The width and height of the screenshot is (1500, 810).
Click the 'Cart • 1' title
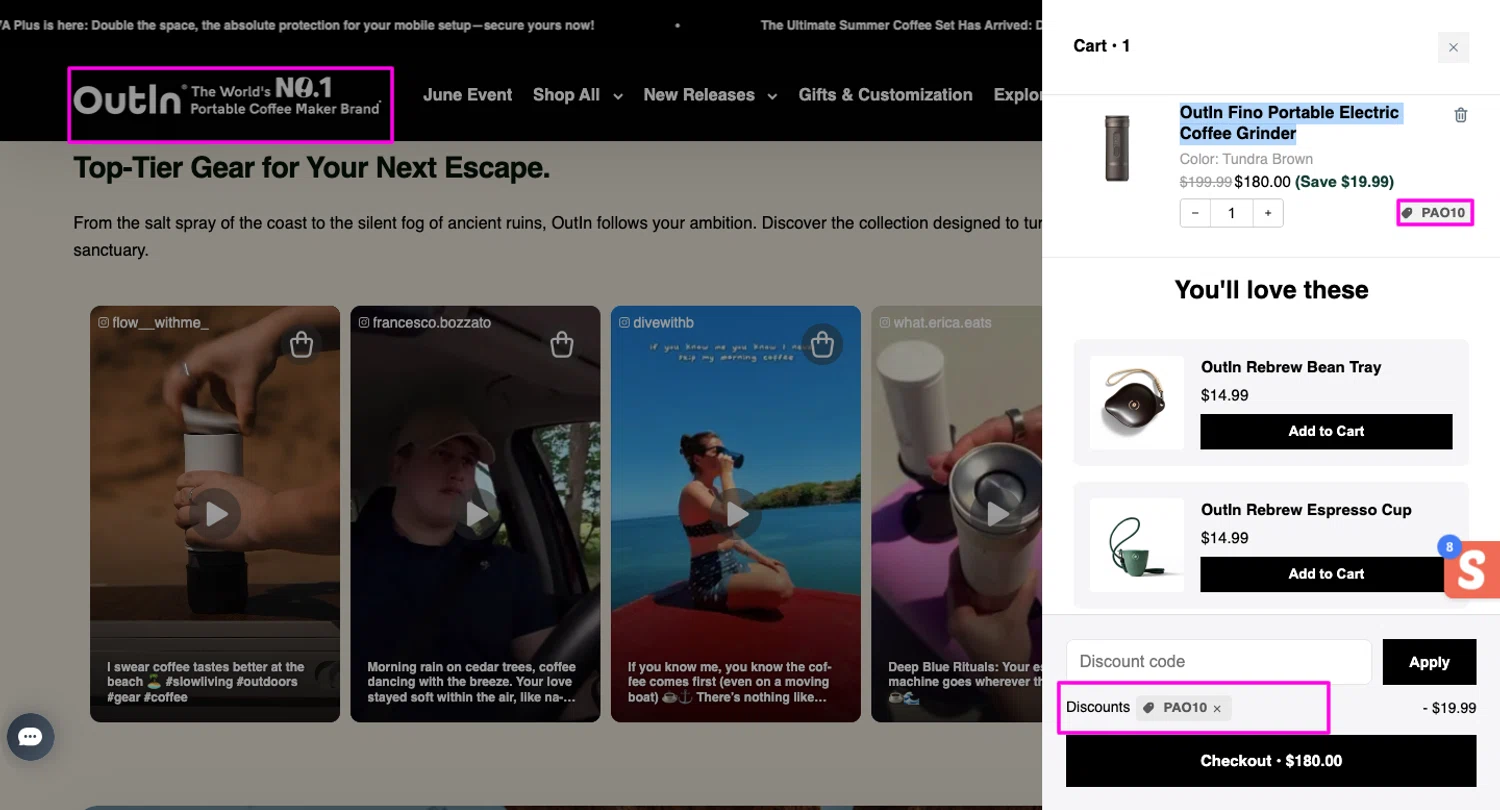click(1102, 46)
